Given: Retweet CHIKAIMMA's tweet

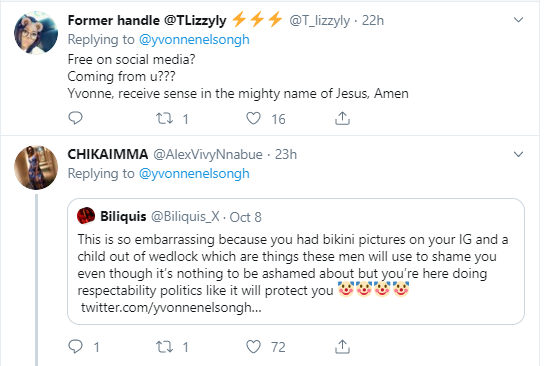Looking at the screenshot, I should click(164, 347).
